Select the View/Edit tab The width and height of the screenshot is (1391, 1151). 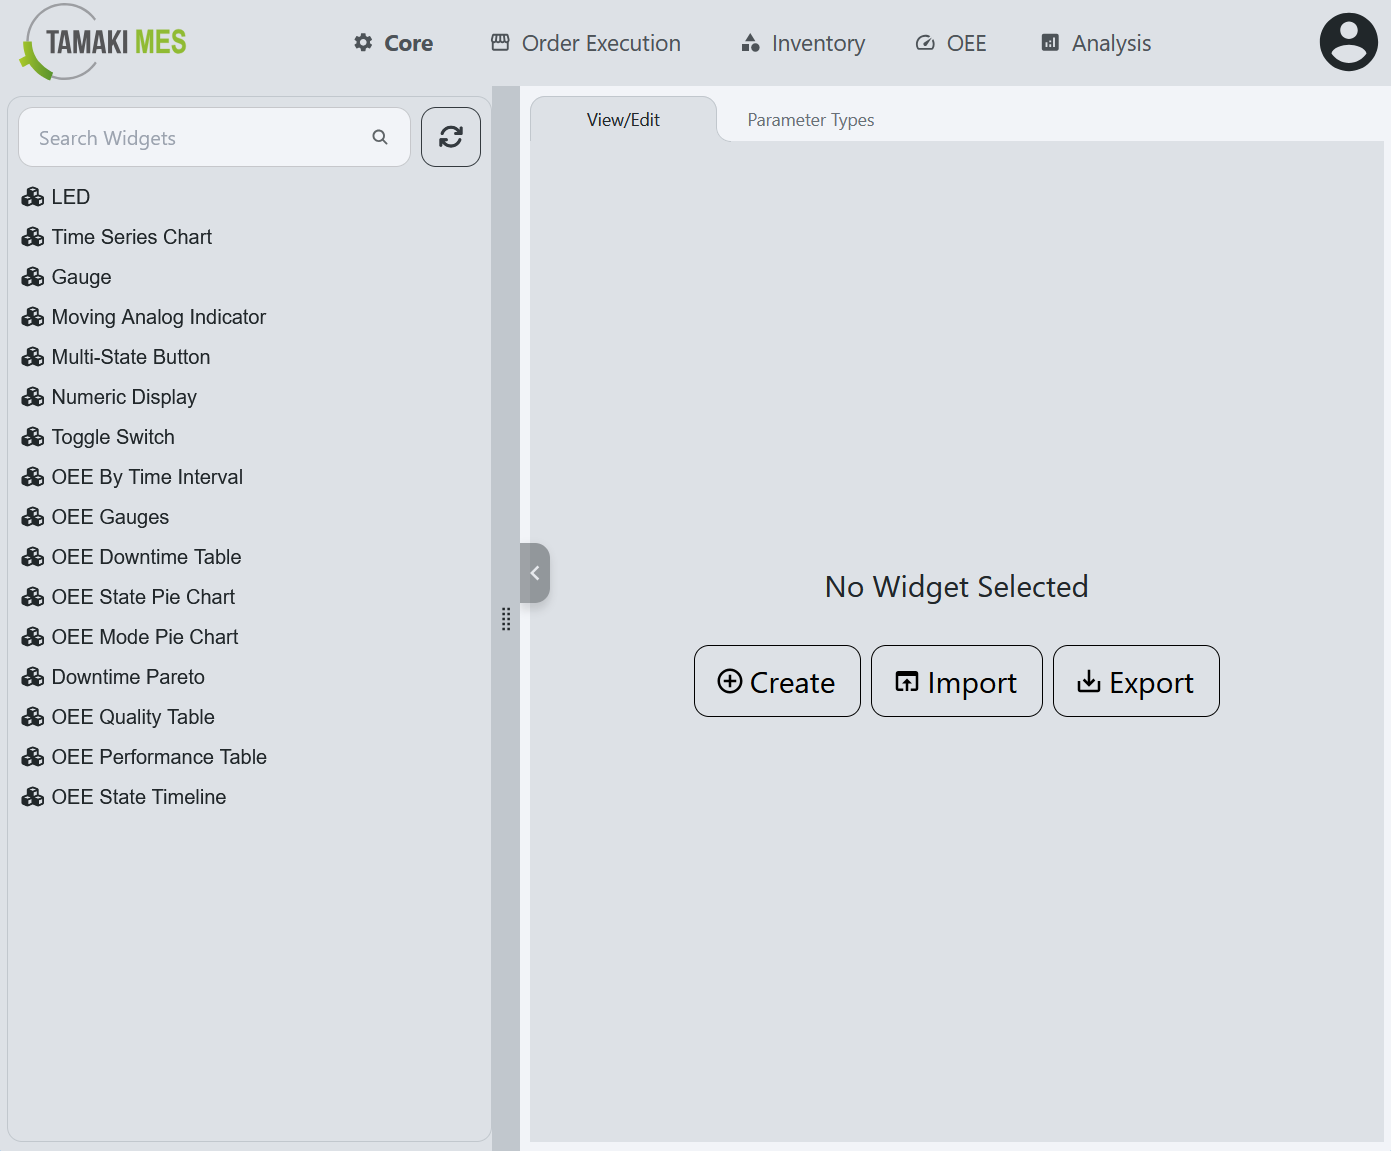(x=623, y=120)
